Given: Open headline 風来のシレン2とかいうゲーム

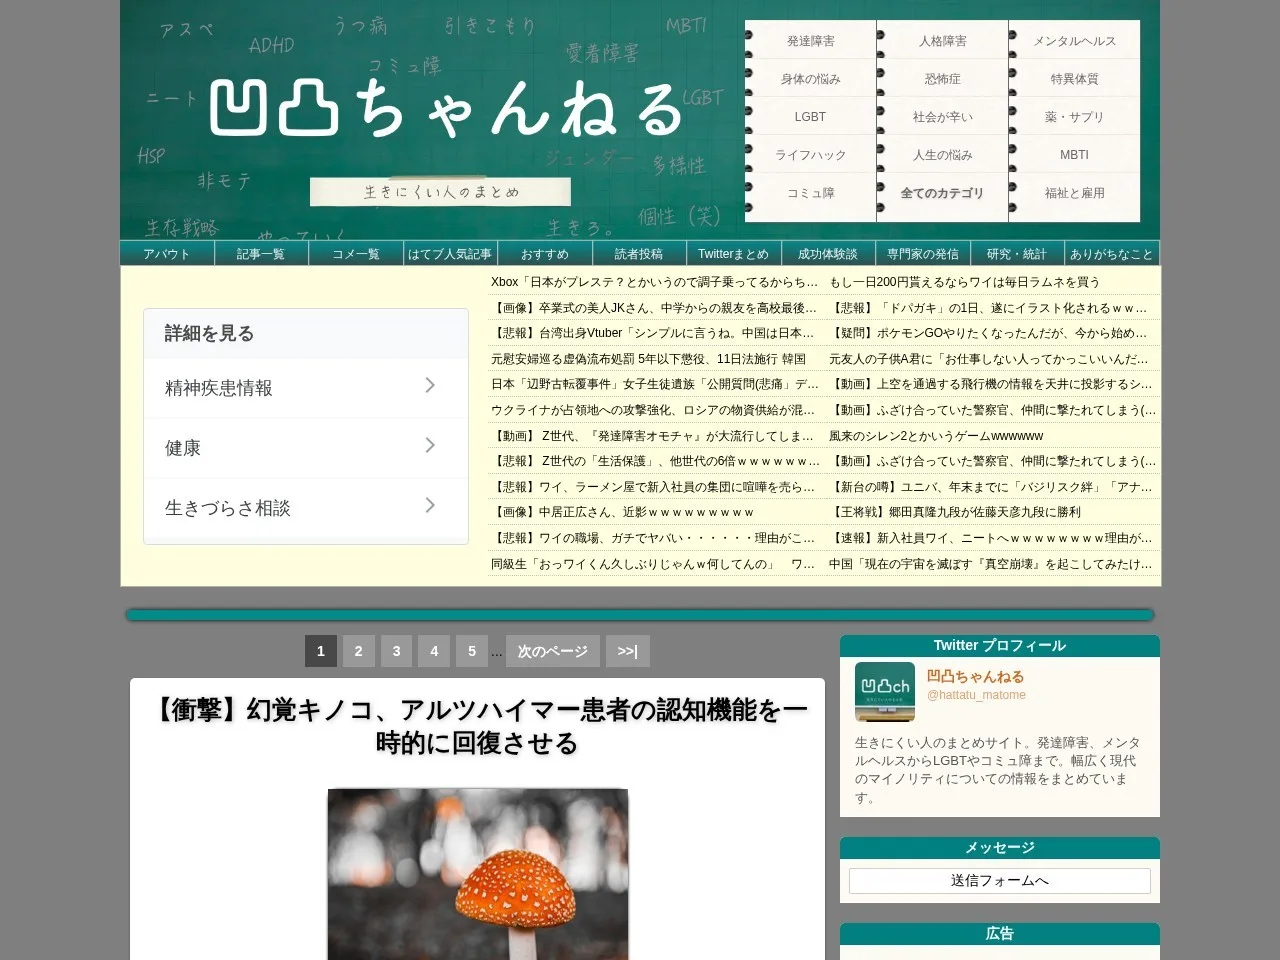Looking at the screenshot, I should click(936, 436).
